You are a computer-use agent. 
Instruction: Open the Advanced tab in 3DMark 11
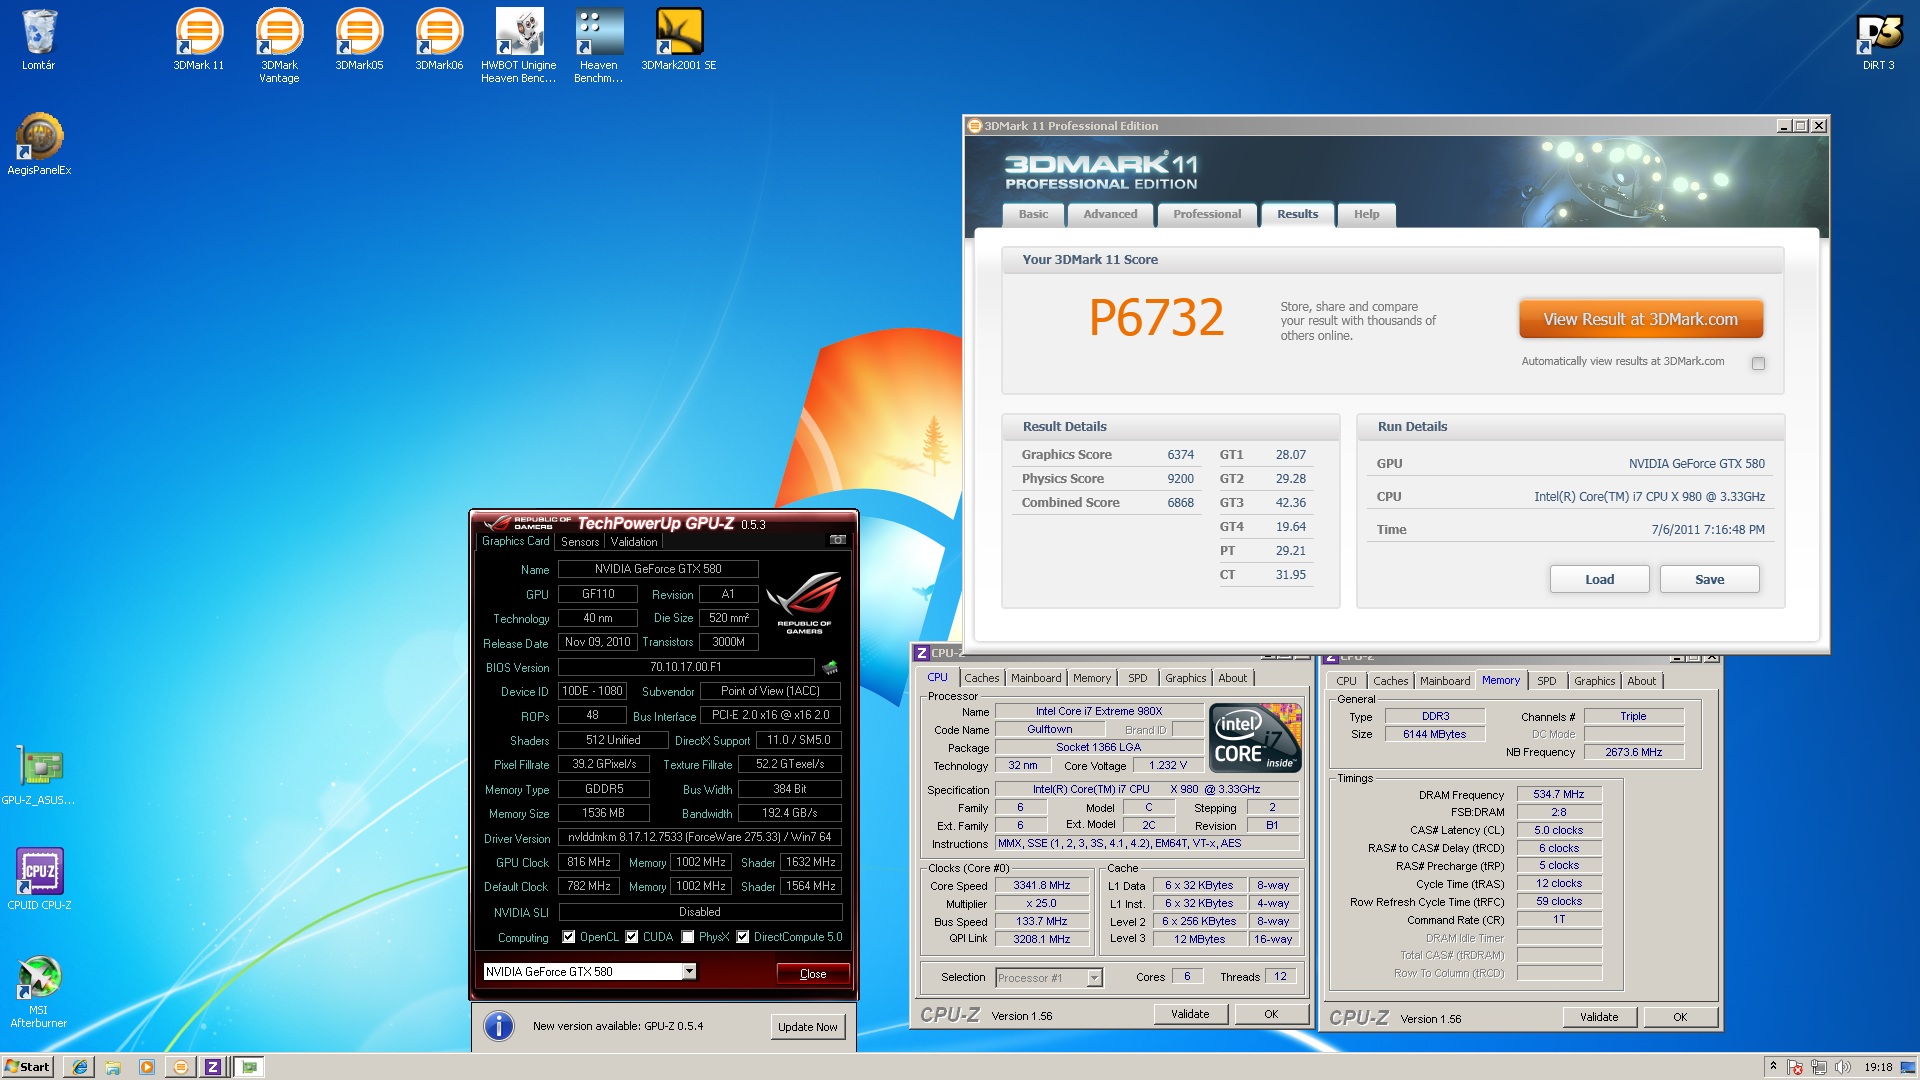(x=1110, y=214)
